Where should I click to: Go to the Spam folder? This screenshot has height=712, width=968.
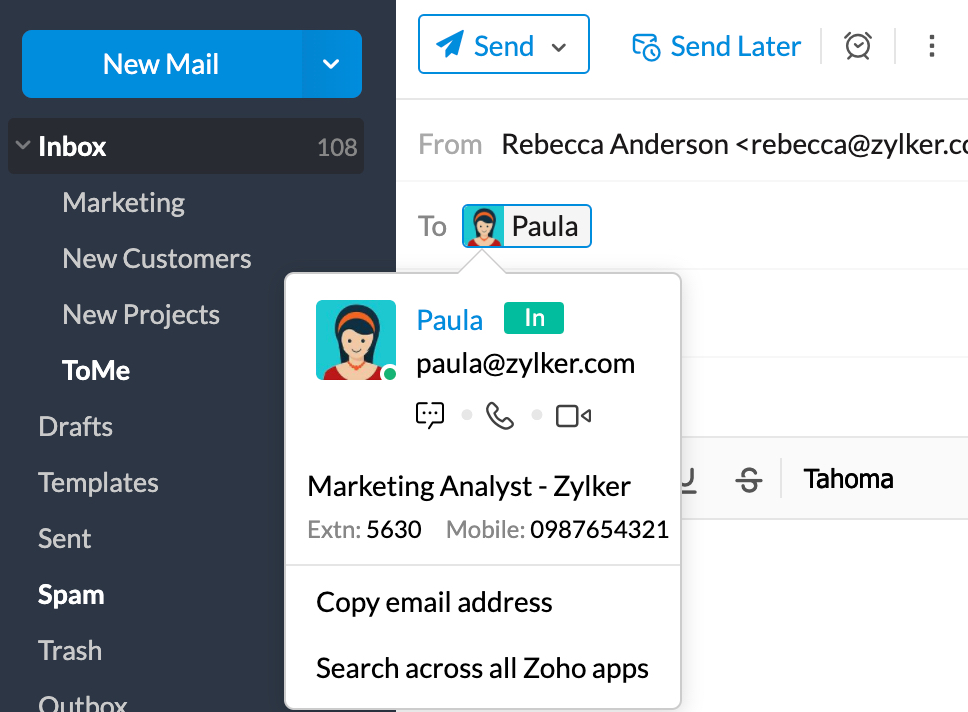pyautogui.click(x=71, y=595)
